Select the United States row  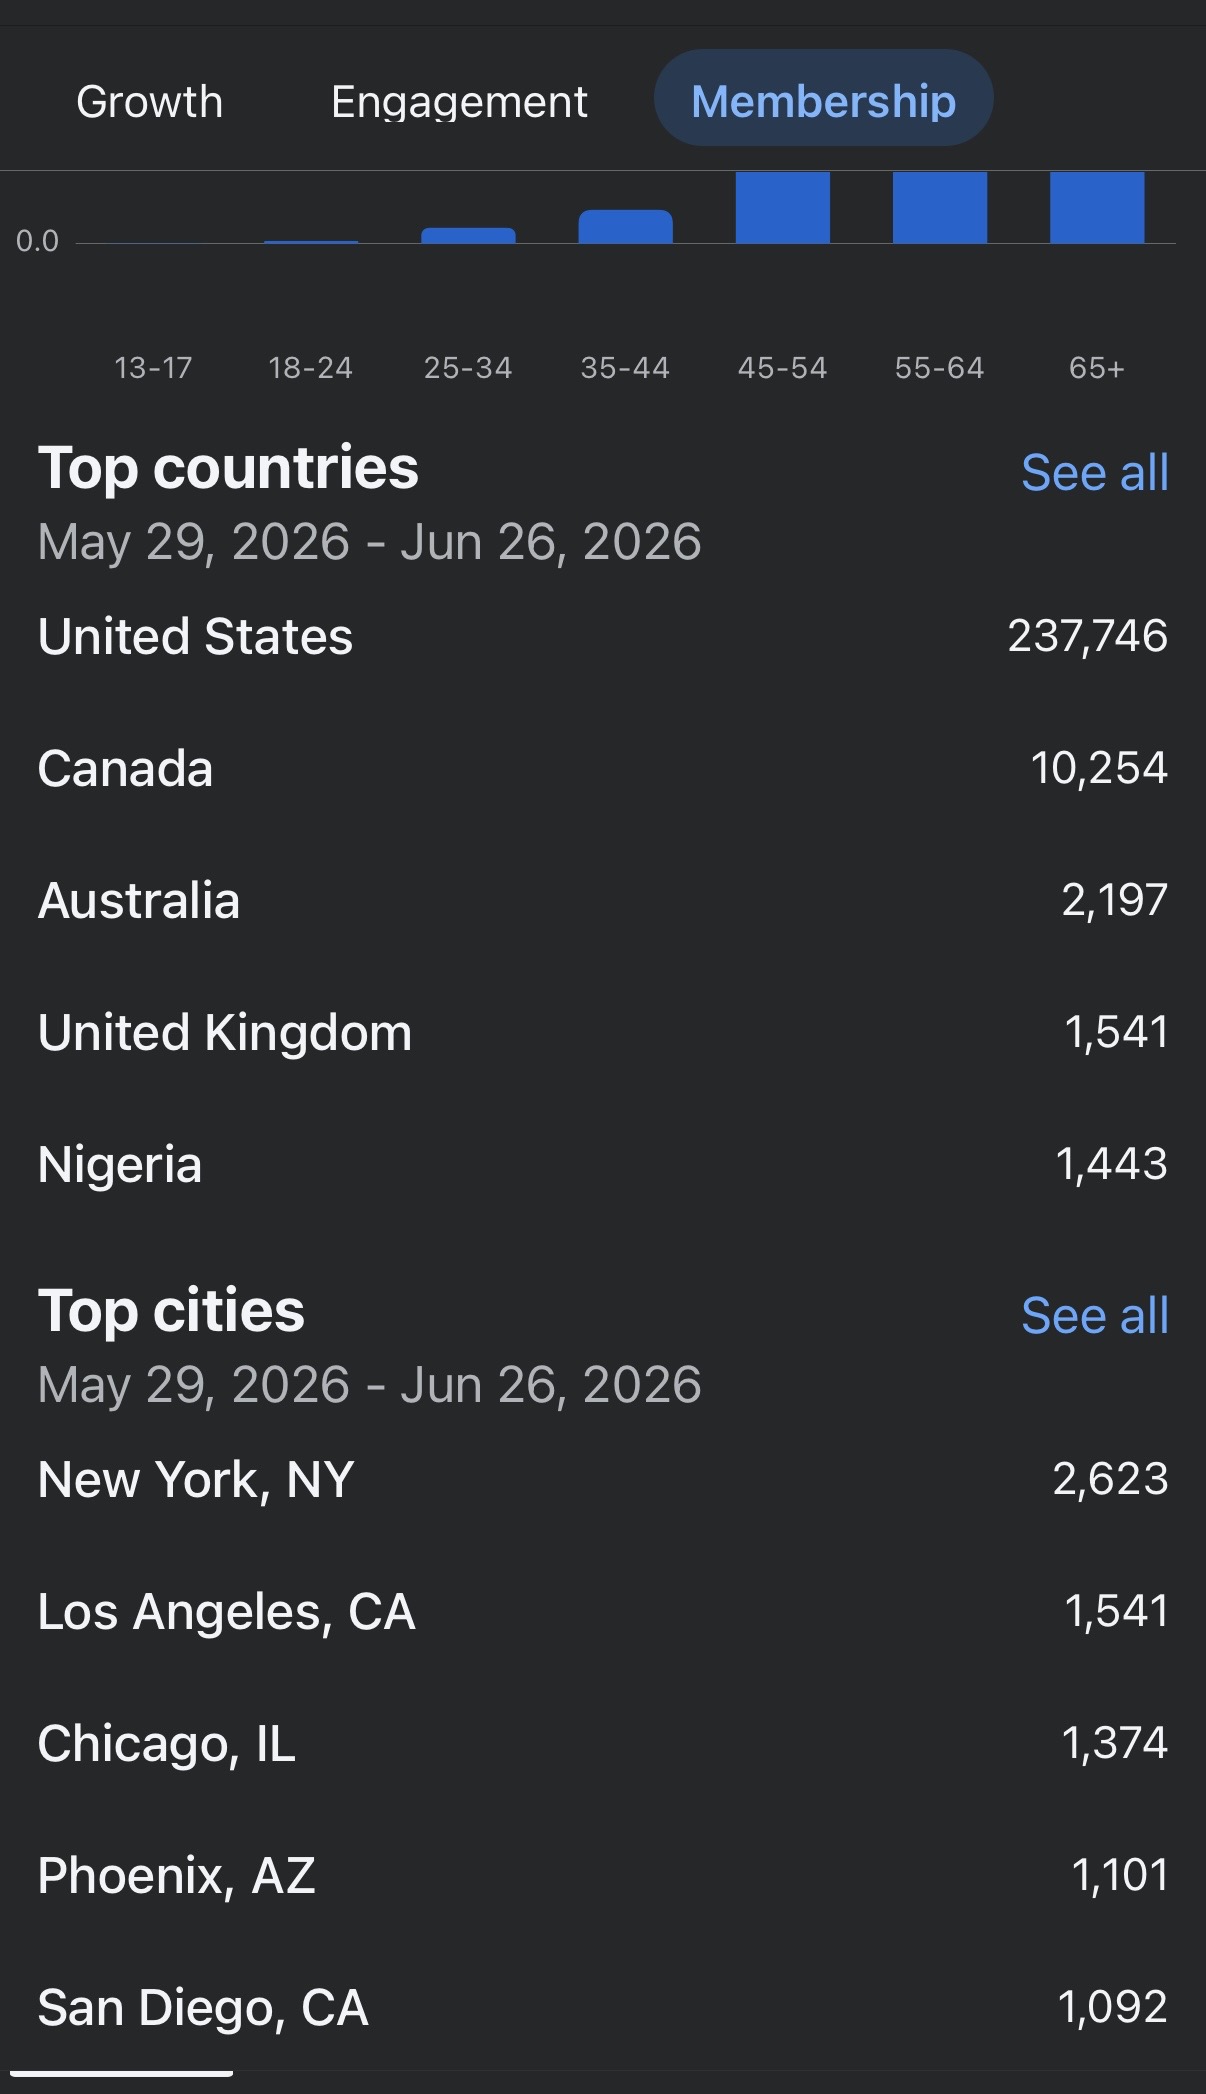point(603,636)
